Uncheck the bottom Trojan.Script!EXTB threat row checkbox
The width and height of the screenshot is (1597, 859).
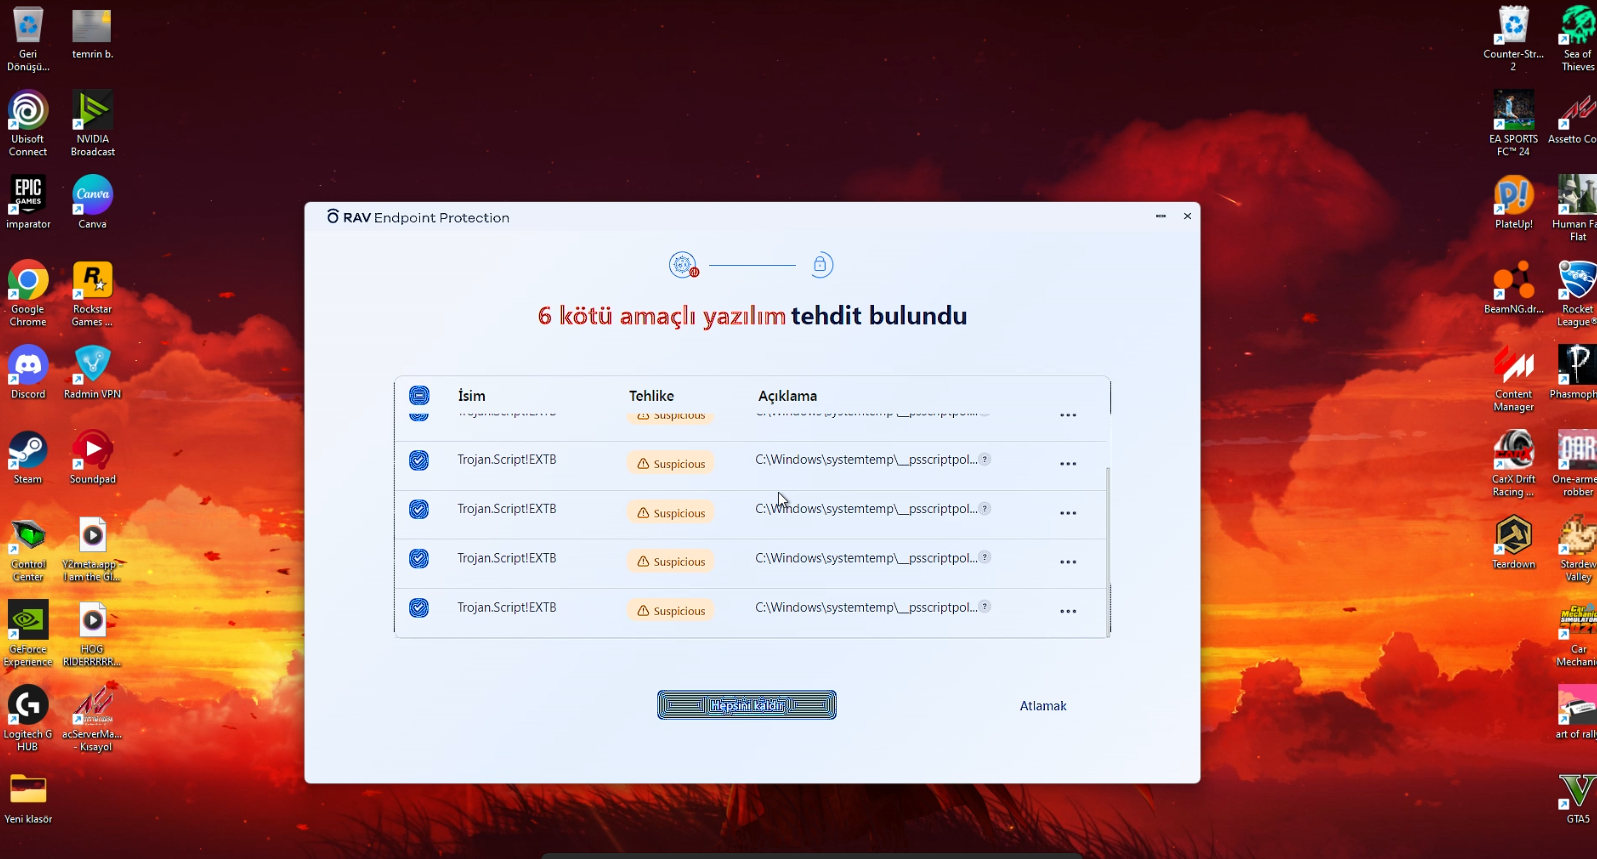click(419, 608)
